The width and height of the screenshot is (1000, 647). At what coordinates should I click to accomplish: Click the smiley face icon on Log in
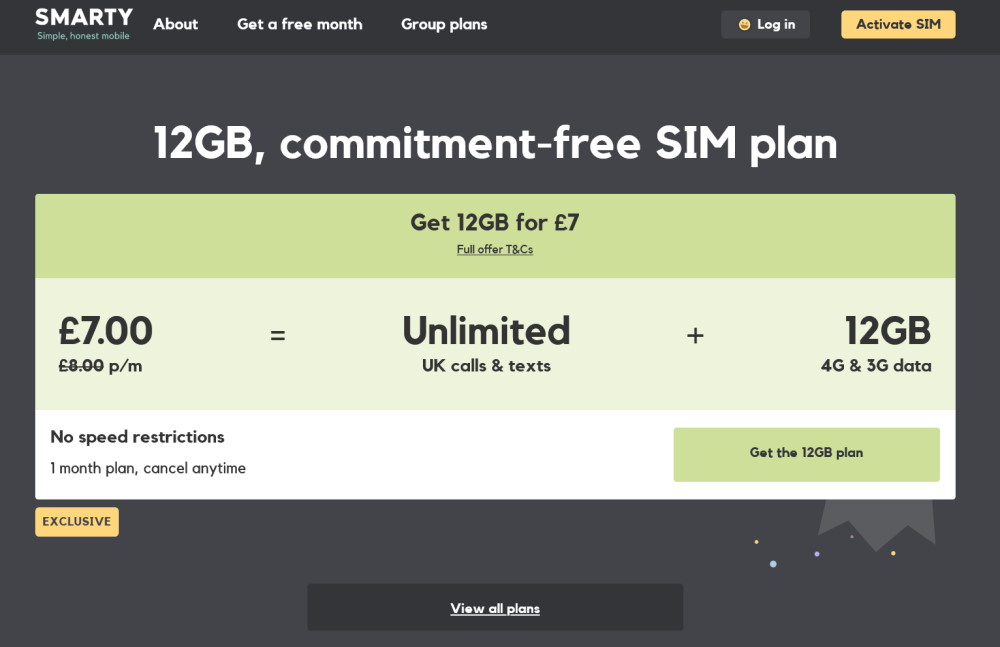741,24
